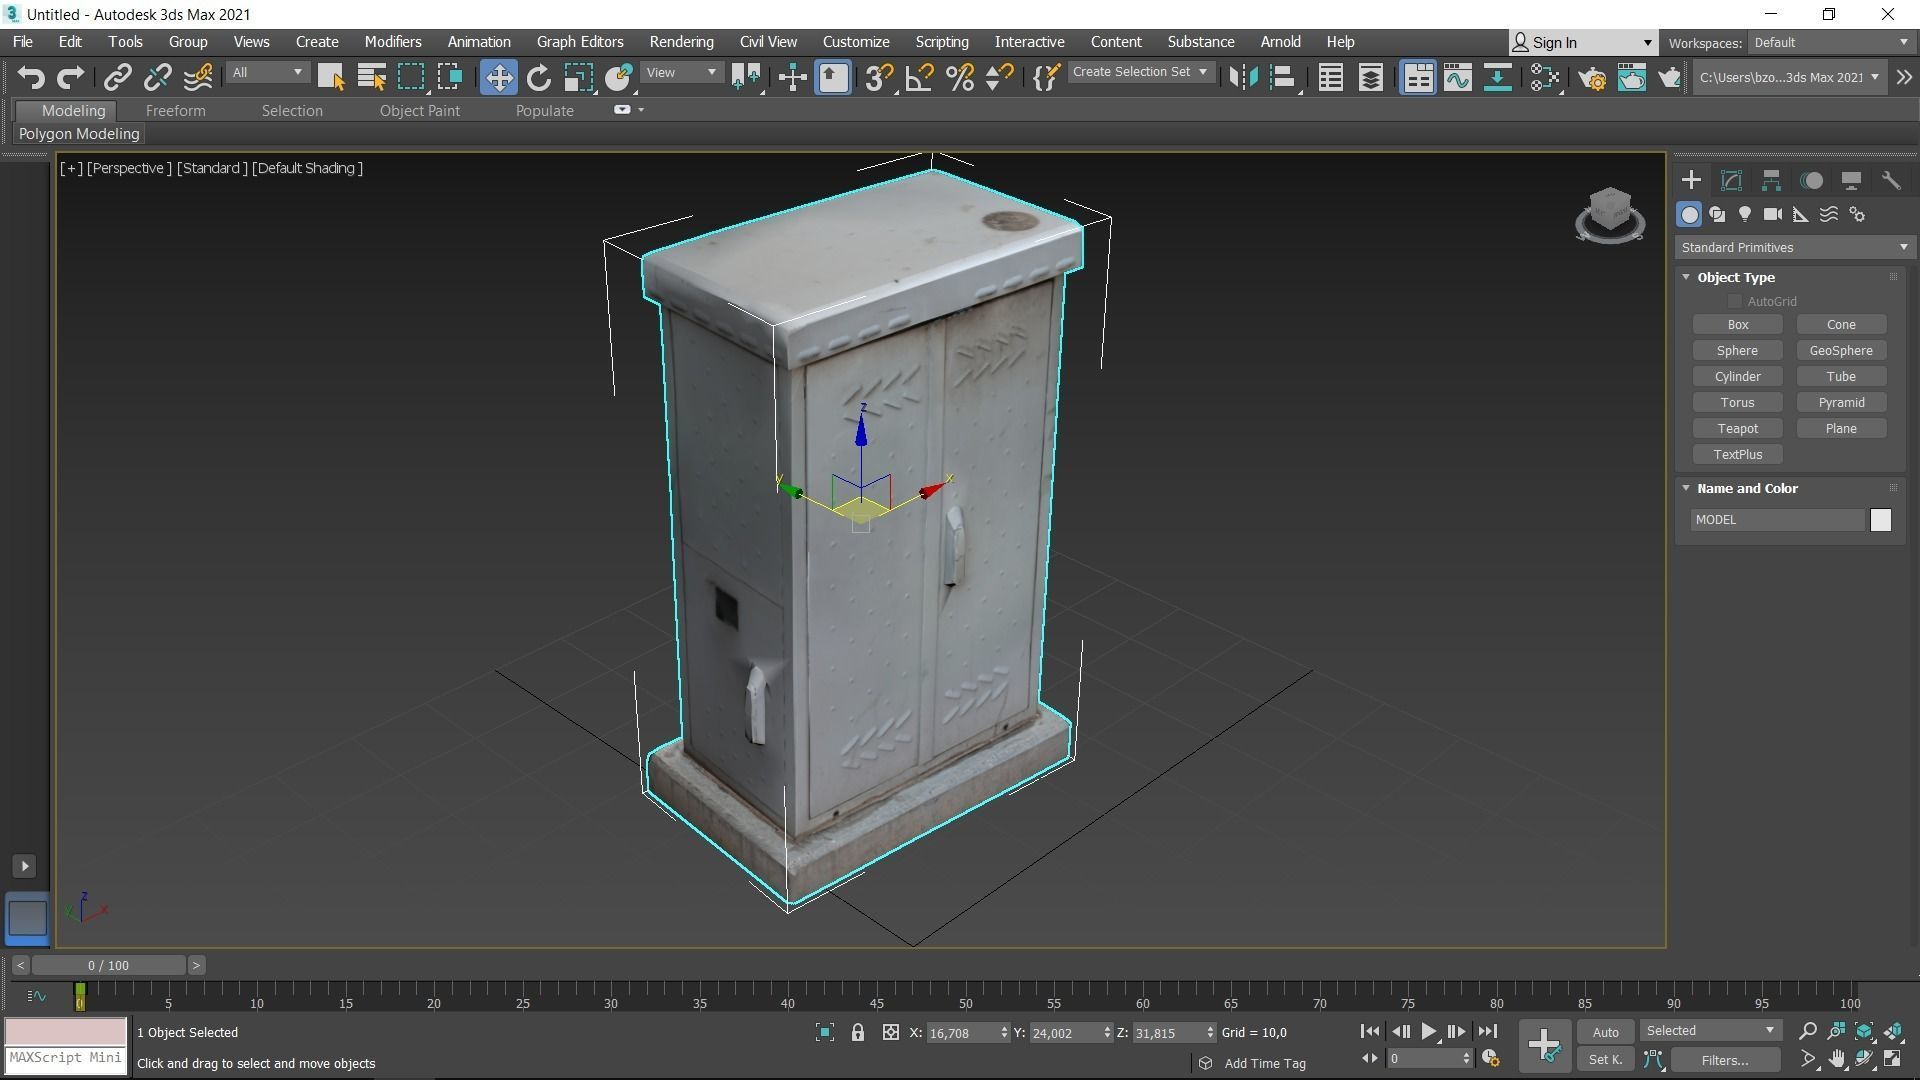Switch to the Motion panel tab
Screen dimensions: 1920x1080
pos(1811,180)
